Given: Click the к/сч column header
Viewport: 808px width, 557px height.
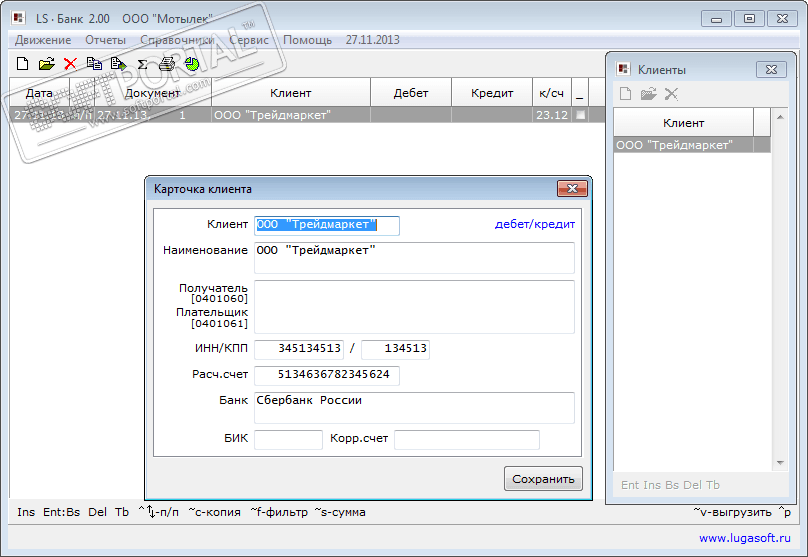Looking at the screenshot, I should (x=551, y=93).
